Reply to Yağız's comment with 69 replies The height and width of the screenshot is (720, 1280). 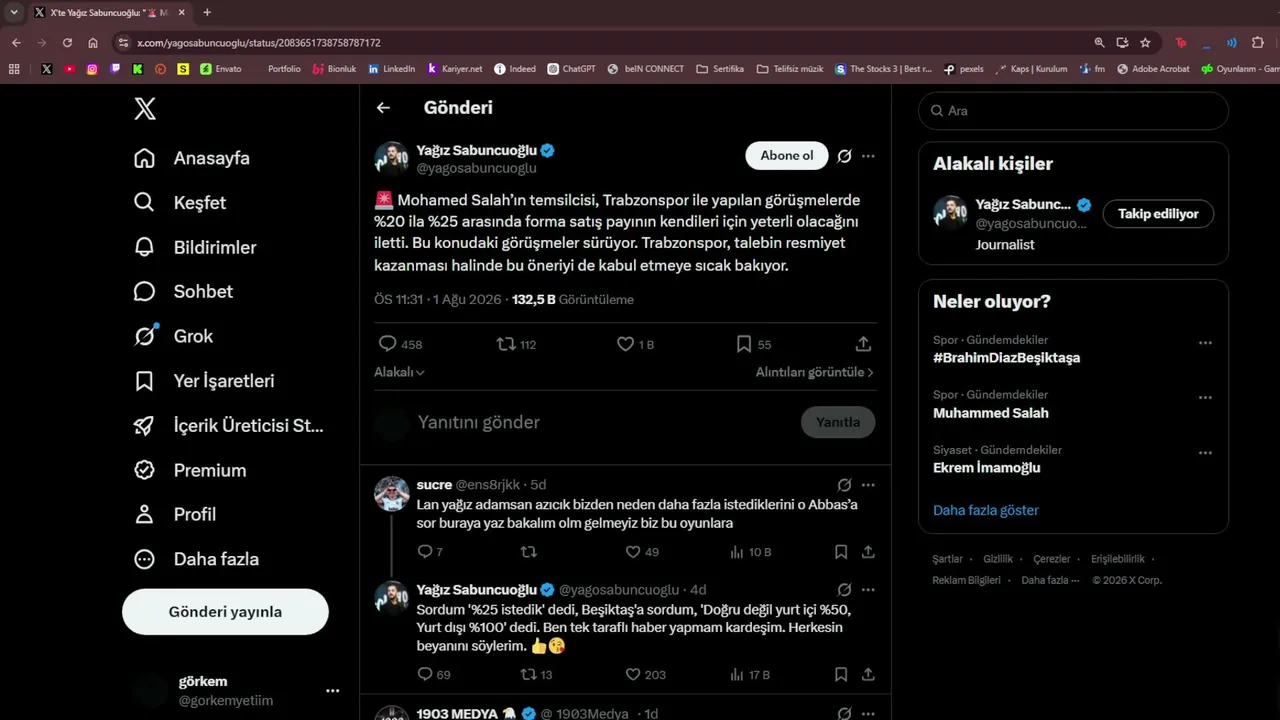tap(434, 675)
